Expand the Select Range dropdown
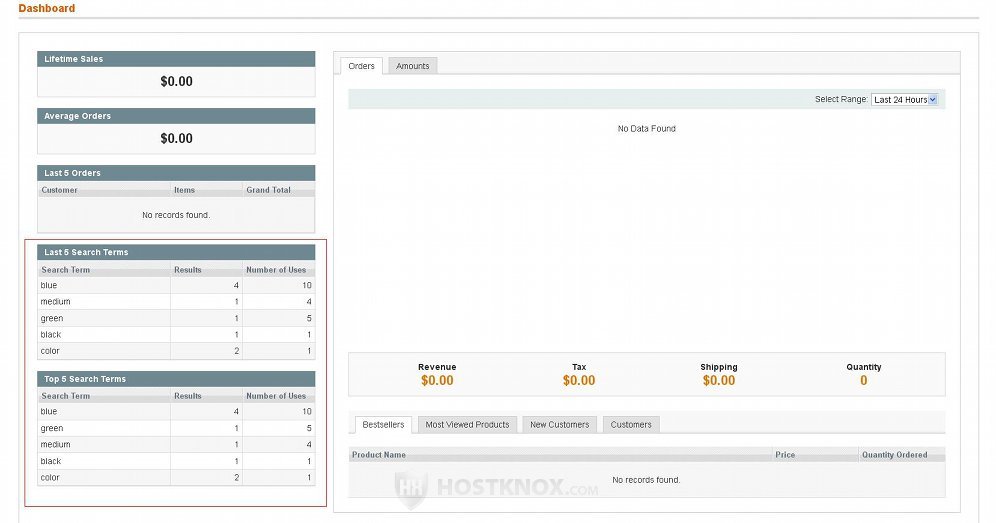 tap(904, 100)
